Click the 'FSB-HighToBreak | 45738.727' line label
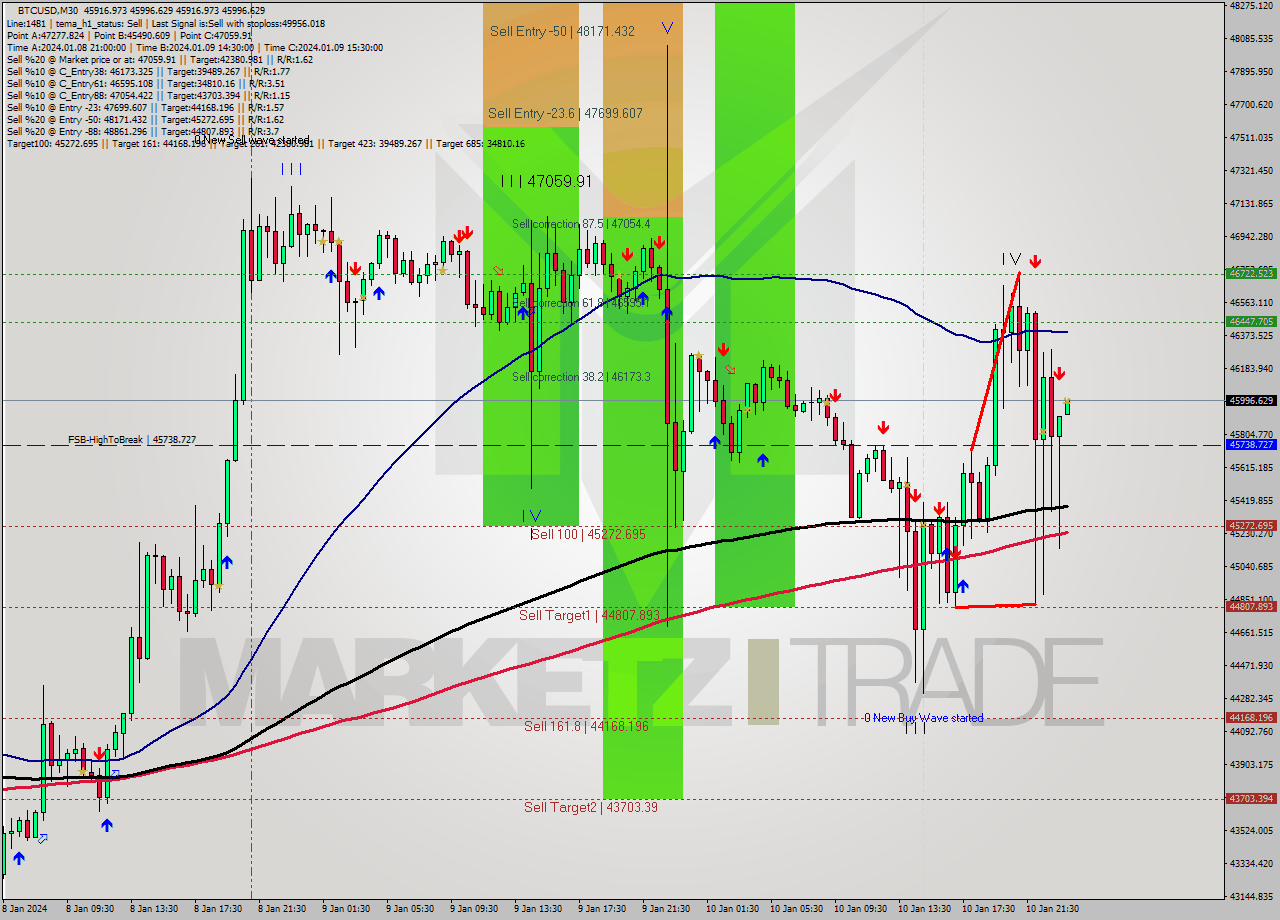Screen dimensions: 1280x920 (132, 440)
